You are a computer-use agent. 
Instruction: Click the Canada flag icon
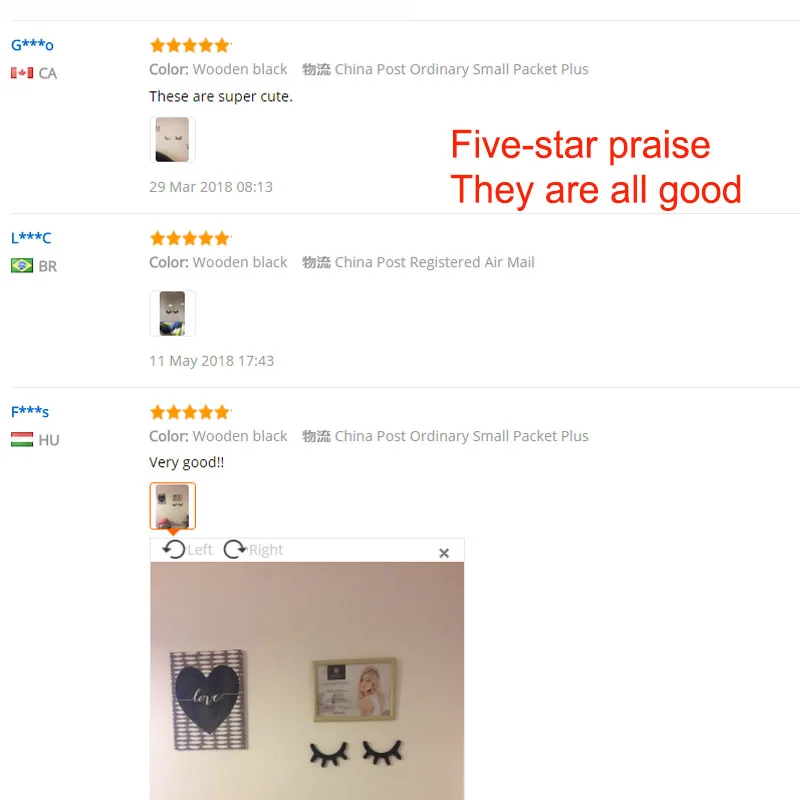point(22,73)
